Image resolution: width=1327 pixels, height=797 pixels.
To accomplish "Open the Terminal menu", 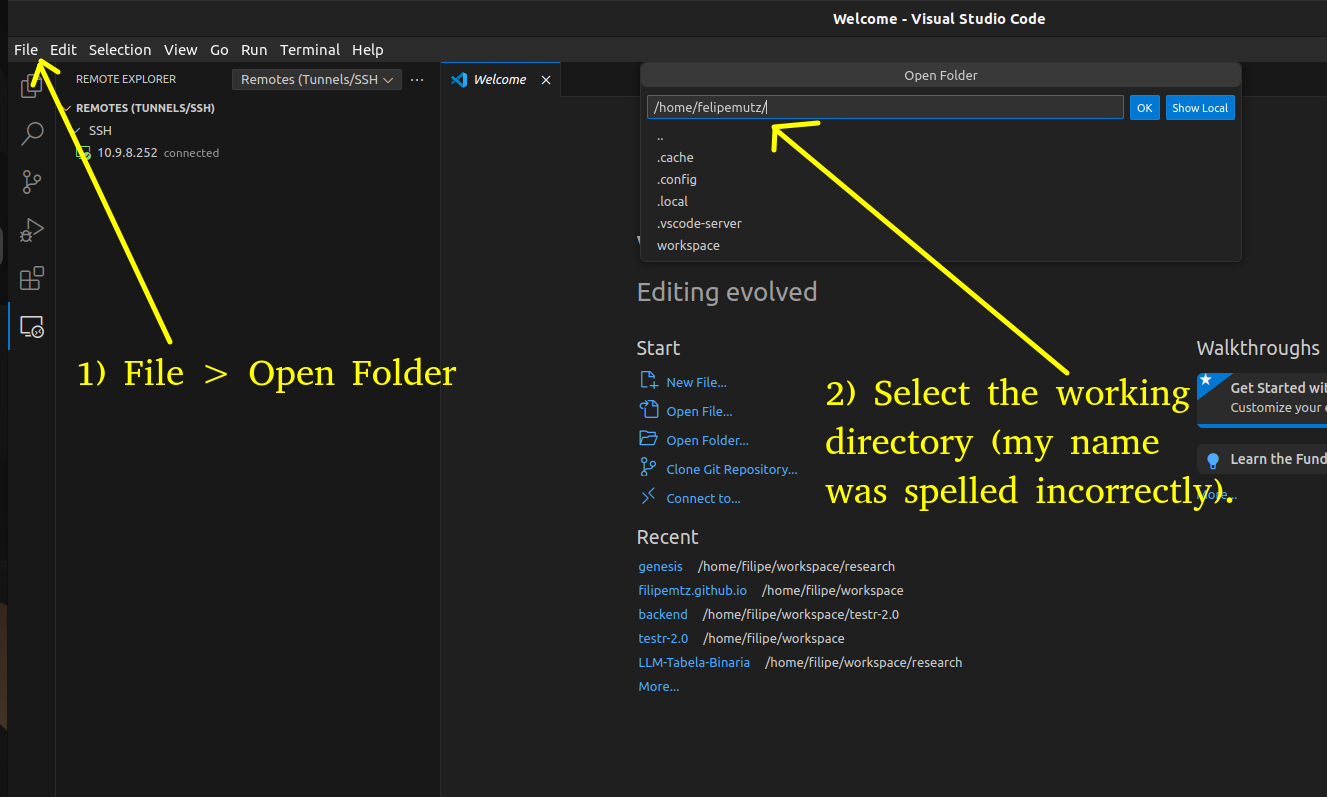I will click(310, 49).
